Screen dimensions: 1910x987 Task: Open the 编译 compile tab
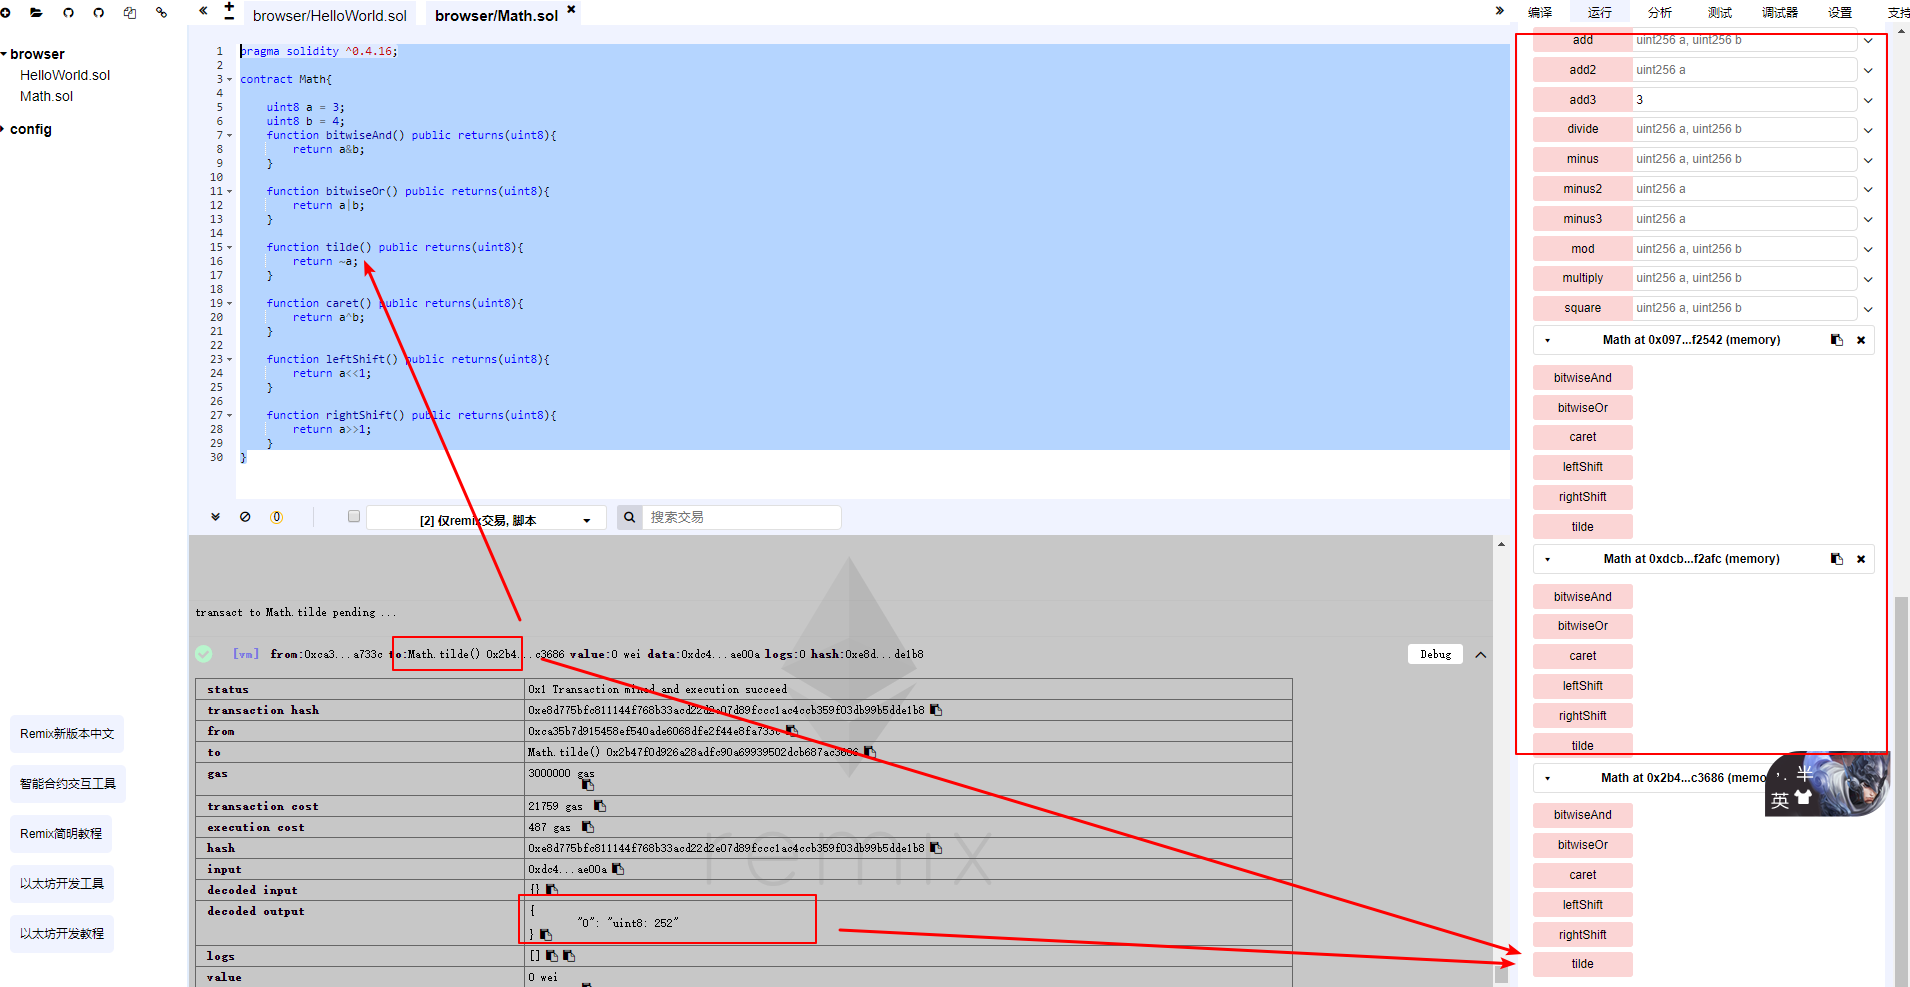pyautogui.click(x=1540, y=12)
